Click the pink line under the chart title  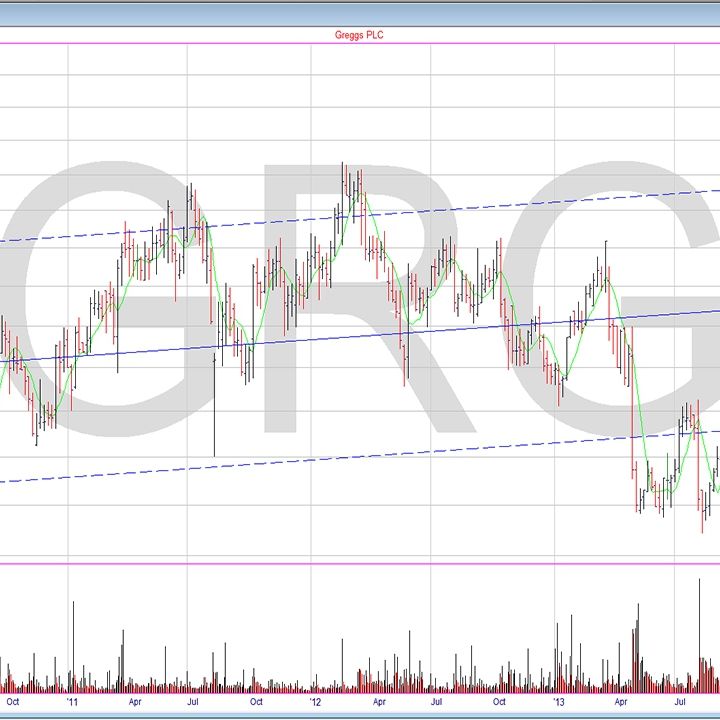360,44
